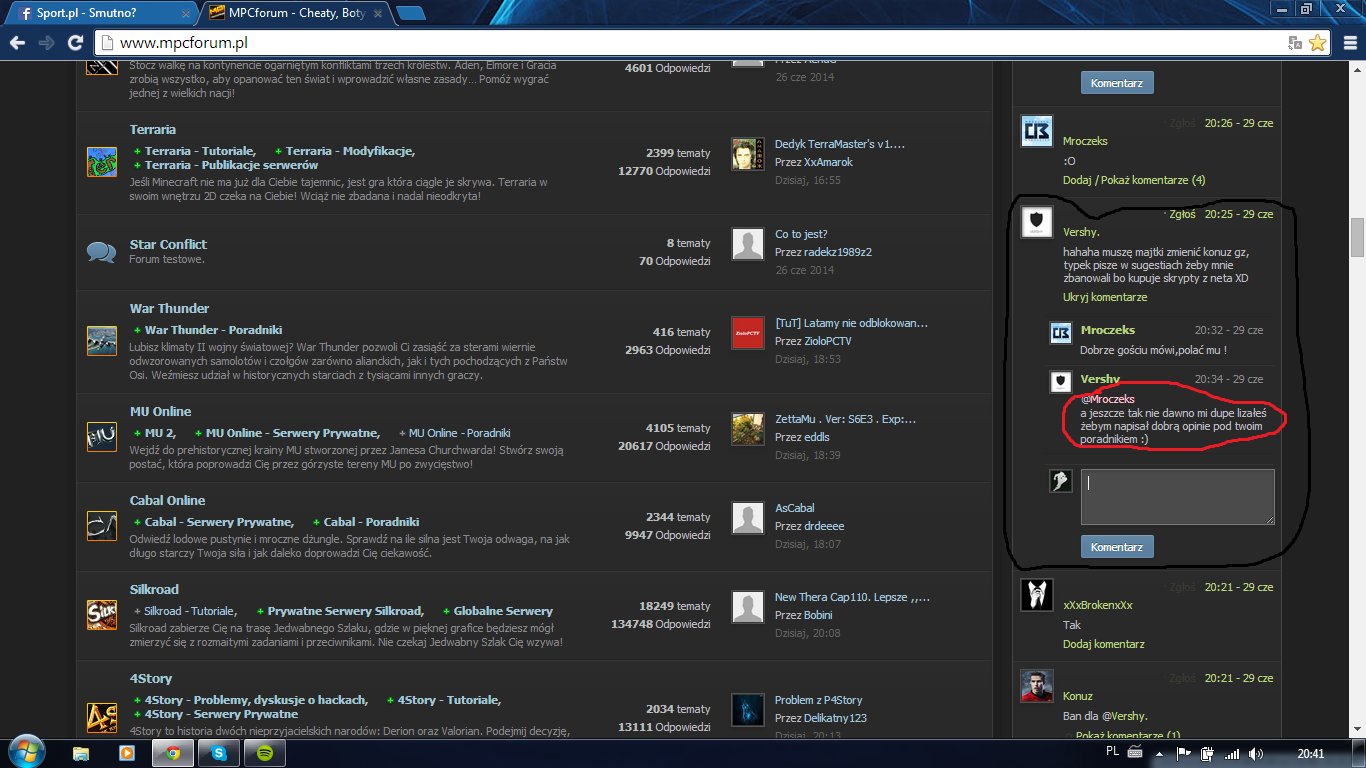Open Terraria - Tutoriale subforum
1366x768 pixels.
[200, 151]
